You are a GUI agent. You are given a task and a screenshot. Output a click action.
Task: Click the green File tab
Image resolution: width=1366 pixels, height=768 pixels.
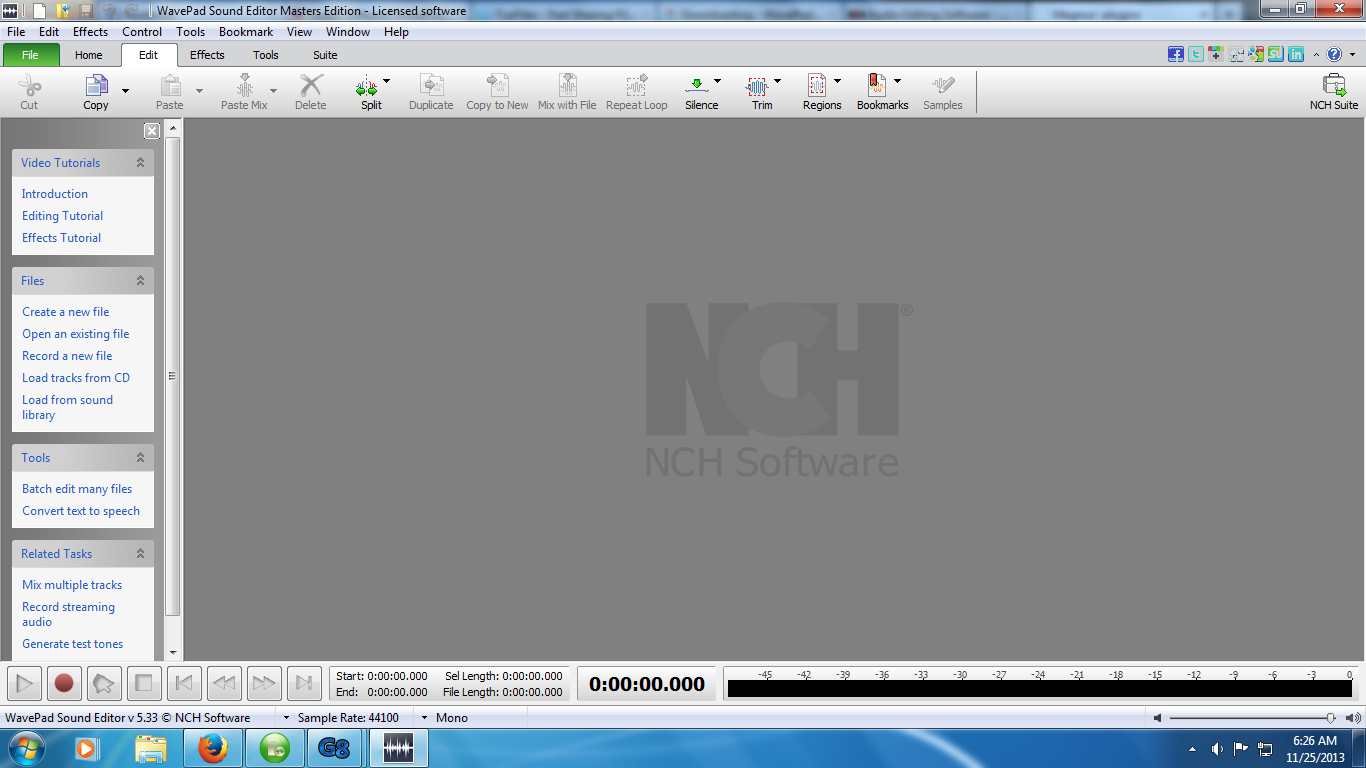[x=31, y=55]
